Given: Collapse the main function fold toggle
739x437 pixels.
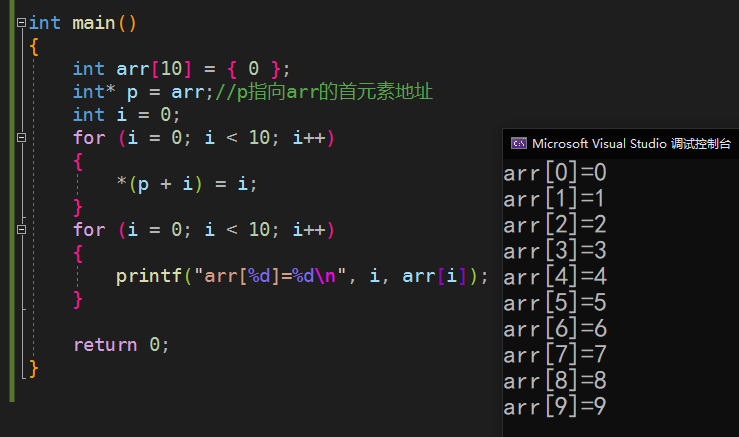Looking at the screenshot, I should coord(21,22).
